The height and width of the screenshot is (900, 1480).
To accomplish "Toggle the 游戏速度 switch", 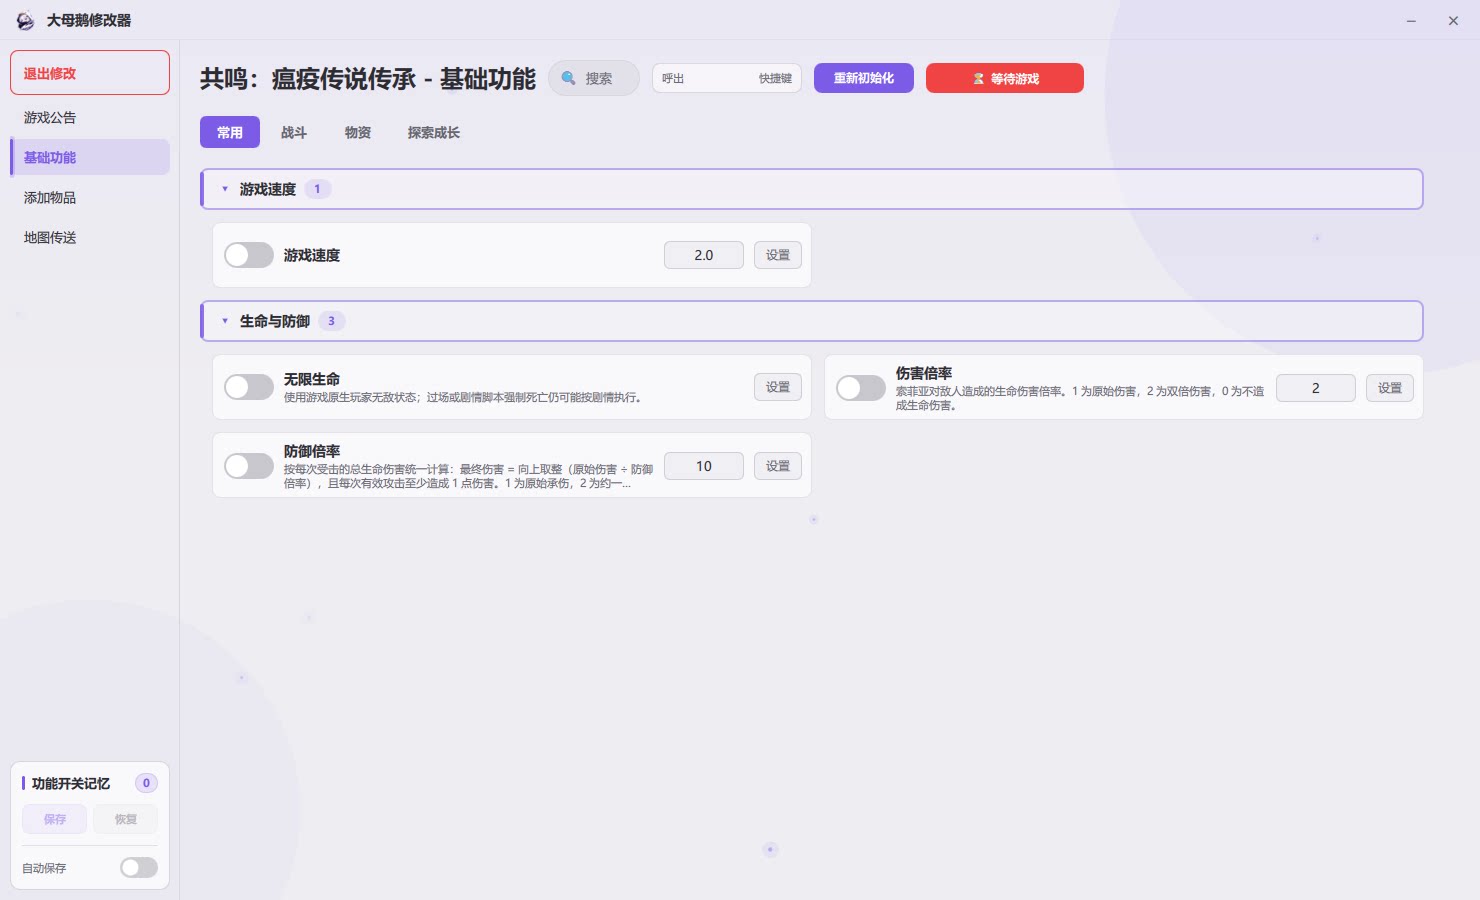I will pyautogui.click(x=249, y=255).
